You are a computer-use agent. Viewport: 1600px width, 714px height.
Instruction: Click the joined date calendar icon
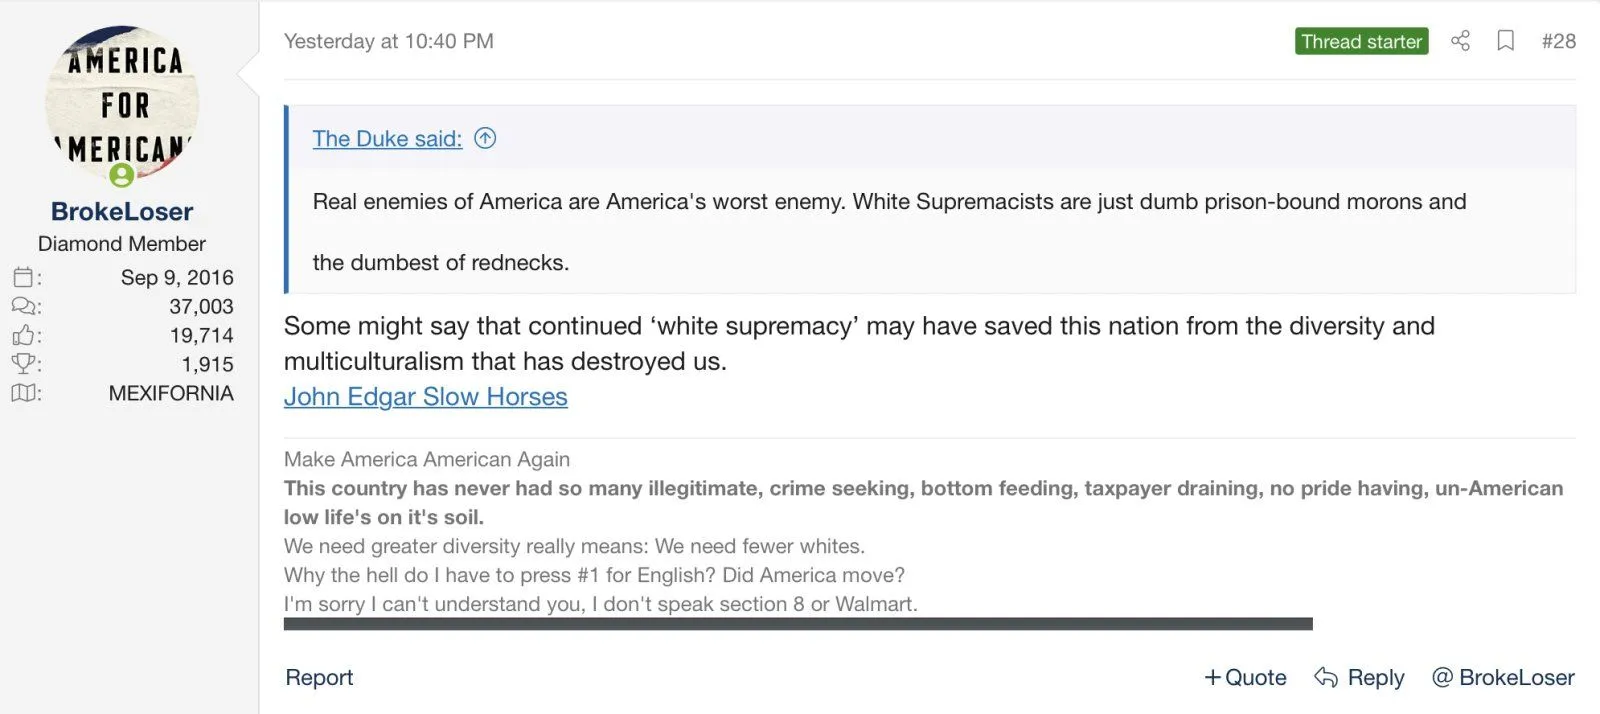click(x=24, y=277)
